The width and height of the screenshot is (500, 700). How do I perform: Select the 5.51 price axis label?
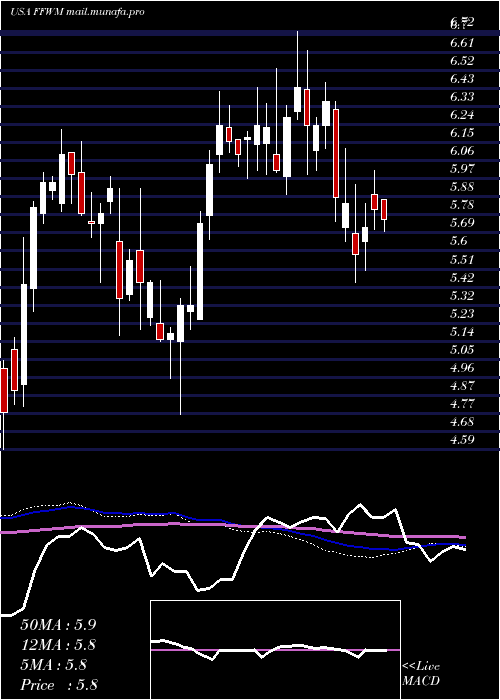462,259
